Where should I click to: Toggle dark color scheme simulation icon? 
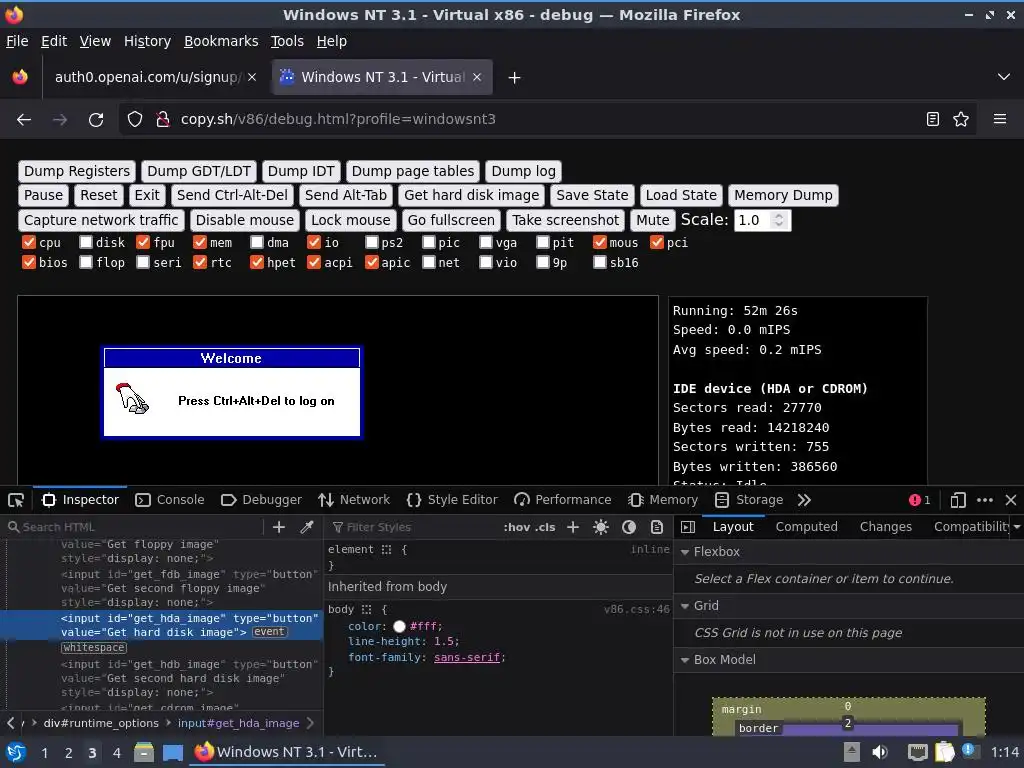(629, 527)
